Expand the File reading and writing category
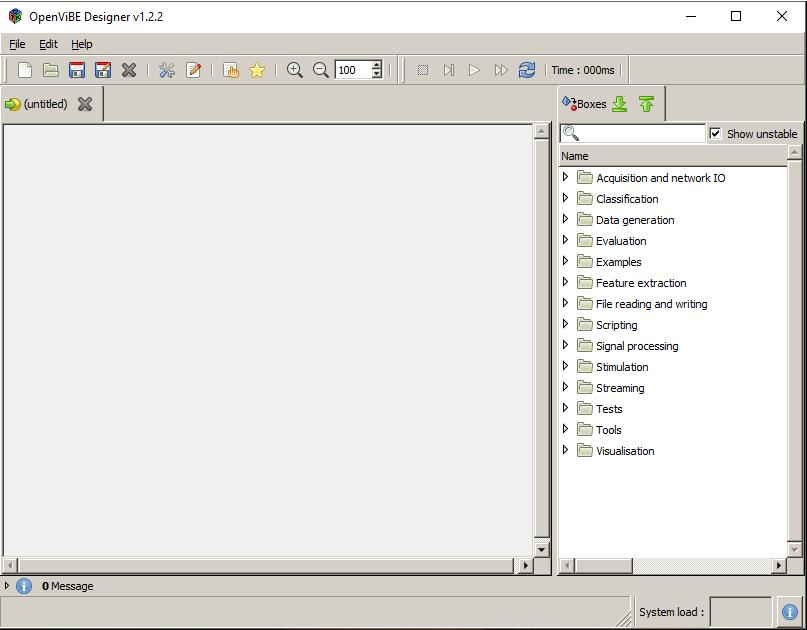Screen dimensions: 807x630 pos(565,303)
